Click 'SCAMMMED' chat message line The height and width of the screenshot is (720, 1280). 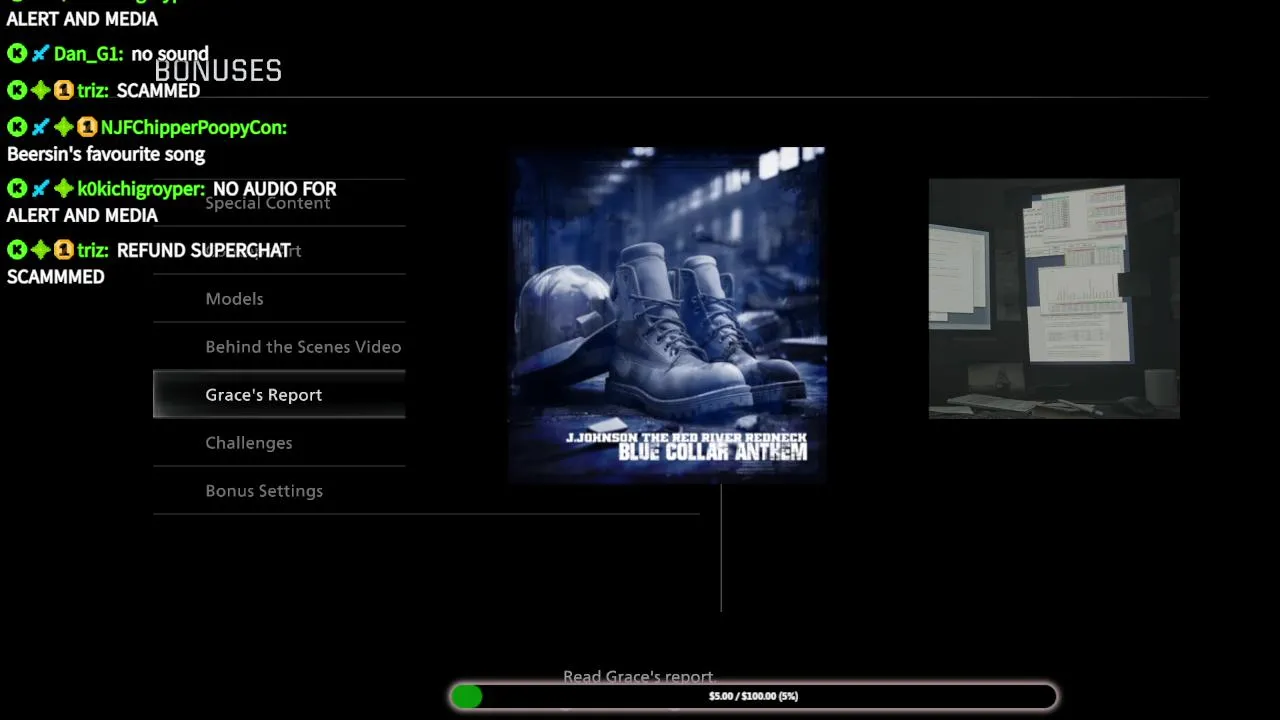pyautogui.click(x=56, y=277)
